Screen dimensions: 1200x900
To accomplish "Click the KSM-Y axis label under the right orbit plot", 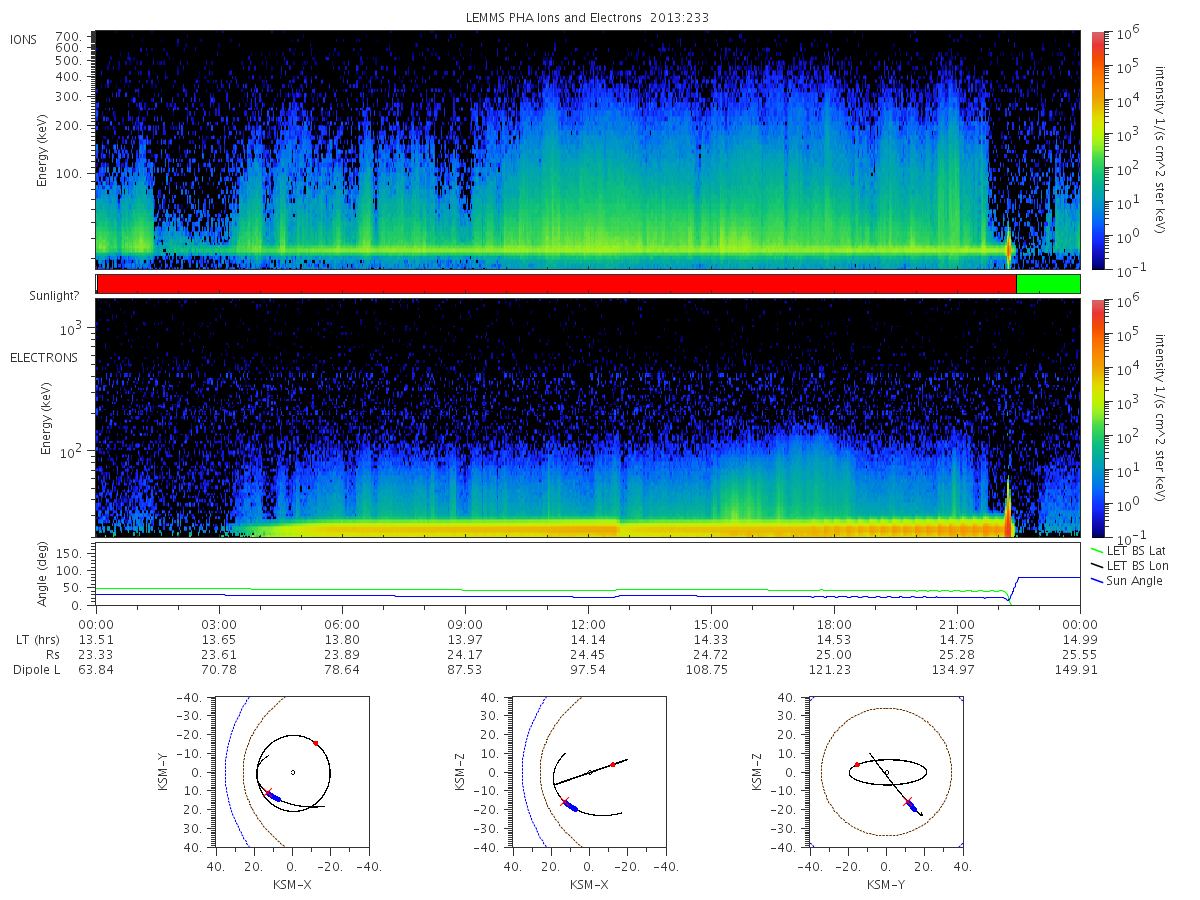I will coord(886,884).
